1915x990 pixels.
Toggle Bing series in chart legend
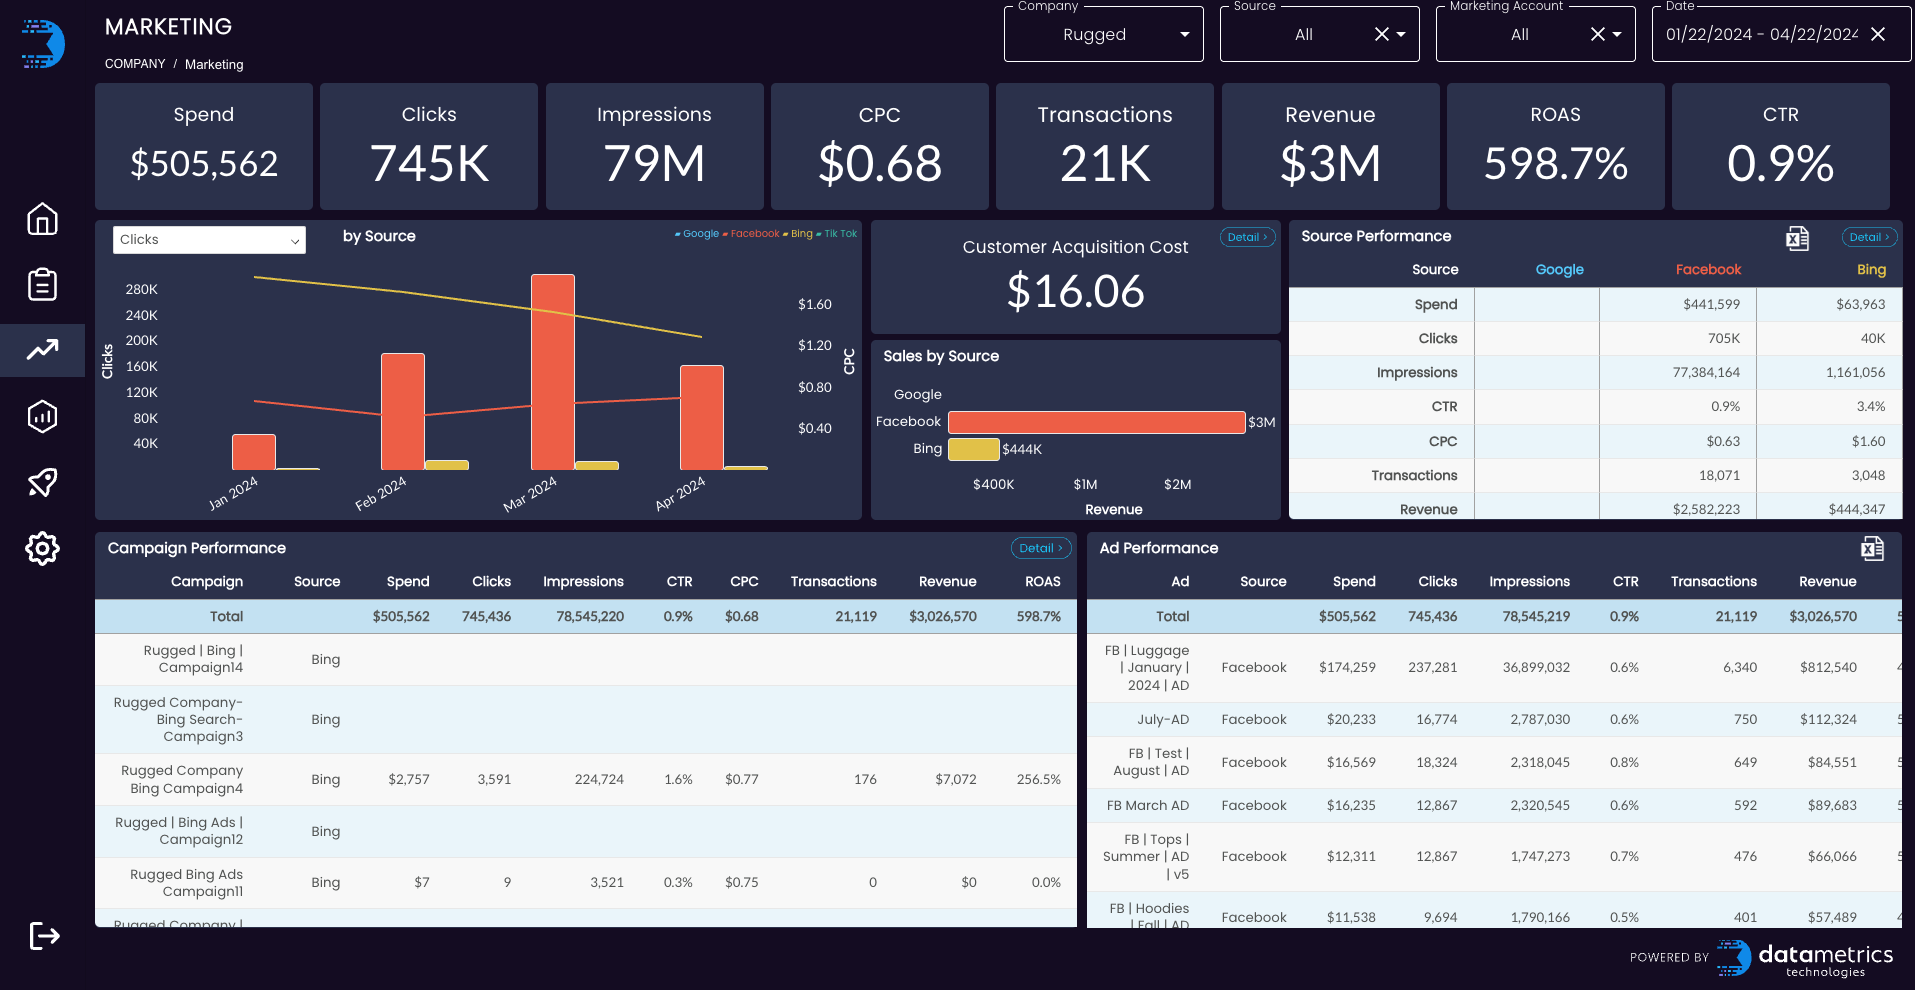[x=798, y=234]
